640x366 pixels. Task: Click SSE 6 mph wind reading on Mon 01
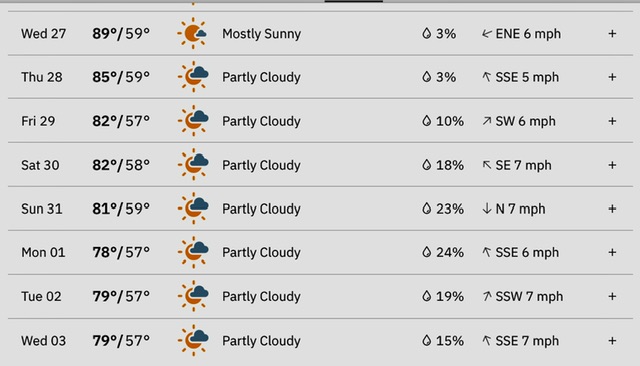[527, 252]
